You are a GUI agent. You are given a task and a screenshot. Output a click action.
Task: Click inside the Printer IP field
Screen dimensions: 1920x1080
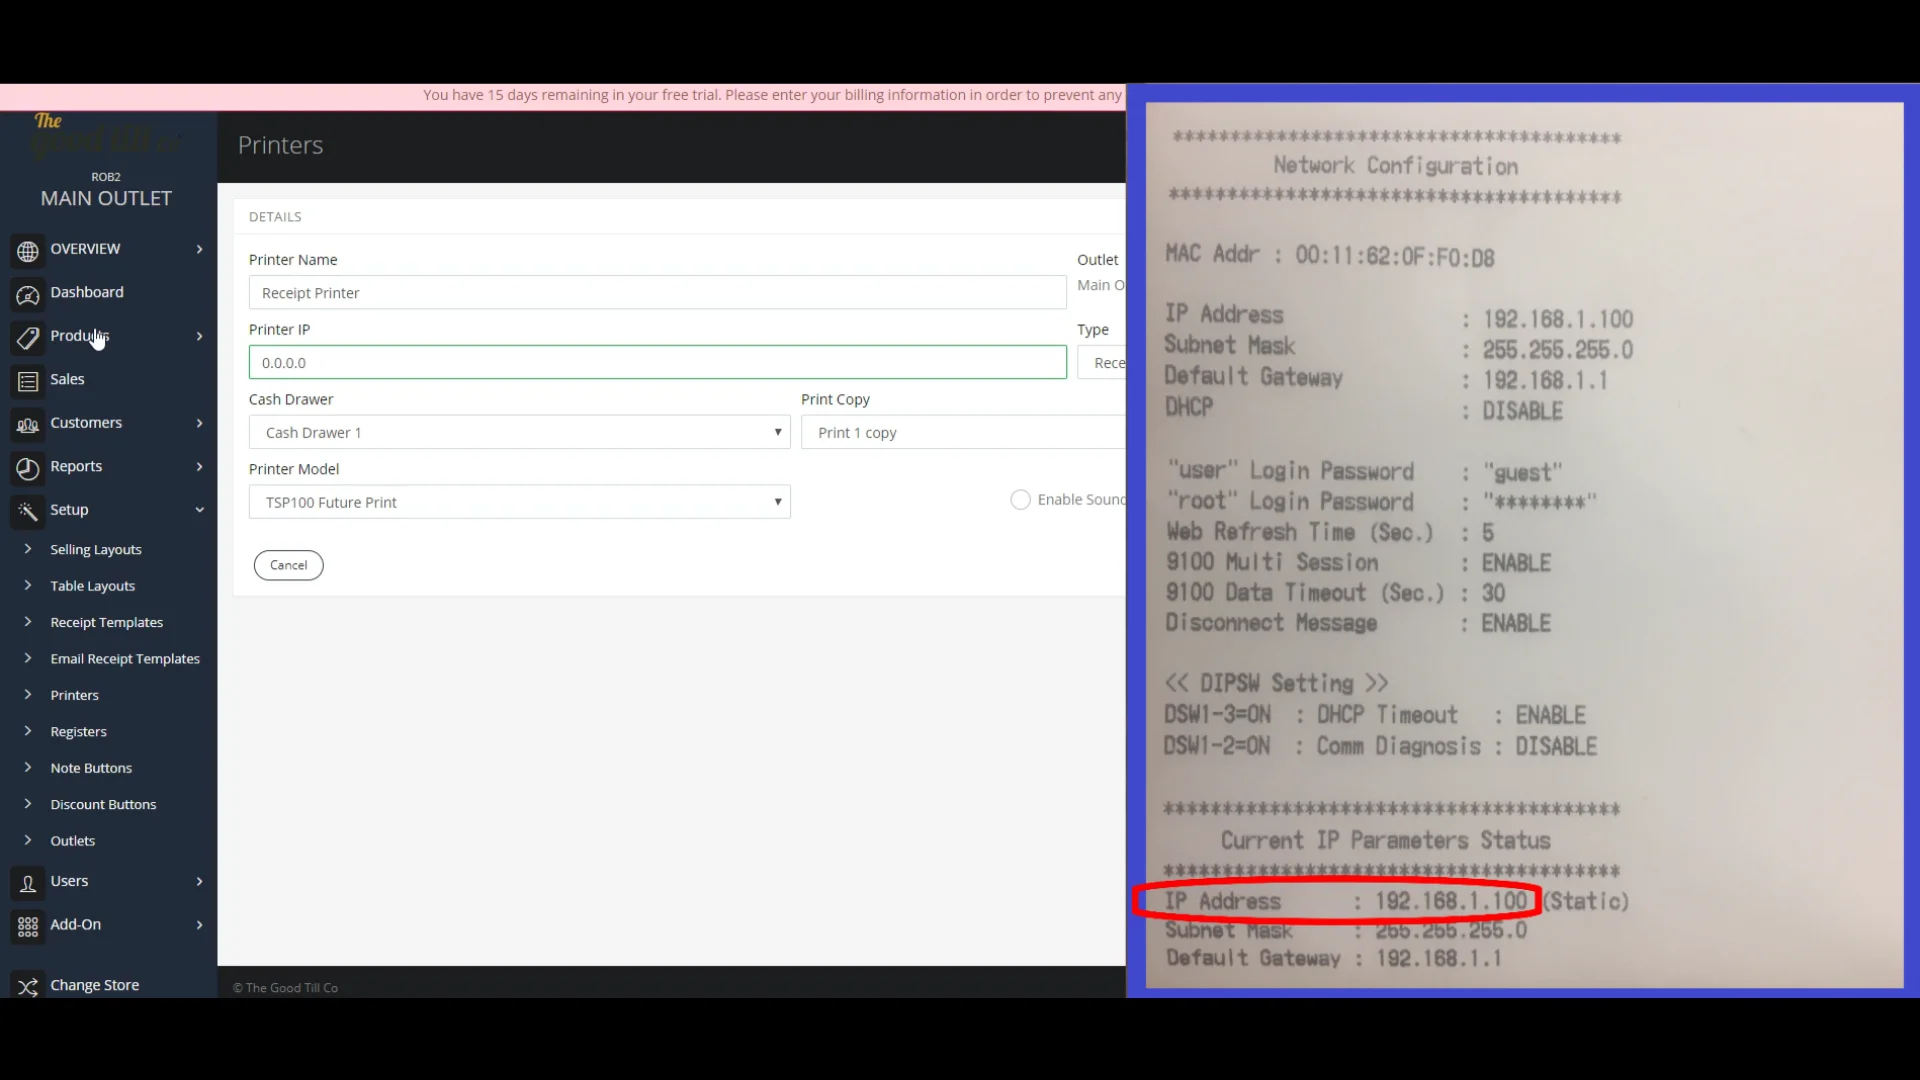pyautogui.click(x=657, y=362)
